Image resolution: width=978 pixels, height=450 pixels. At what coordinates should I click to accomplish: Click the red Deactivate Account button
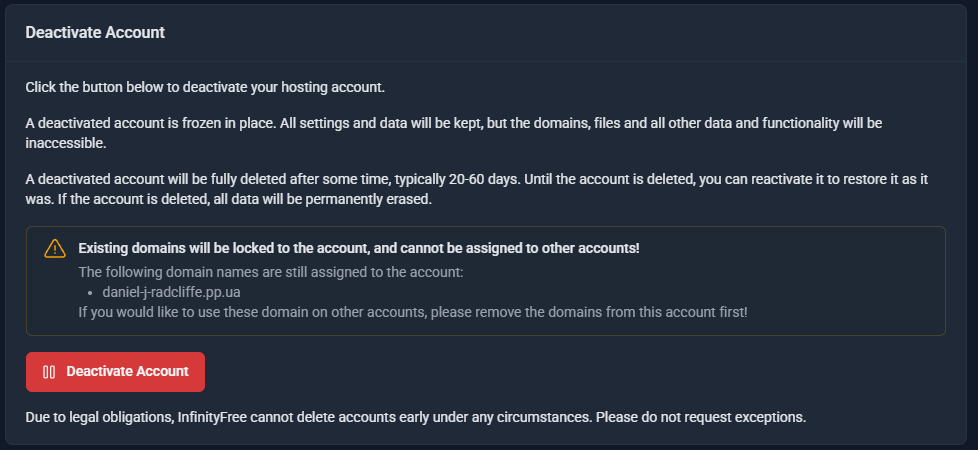(x=115, y=371)
